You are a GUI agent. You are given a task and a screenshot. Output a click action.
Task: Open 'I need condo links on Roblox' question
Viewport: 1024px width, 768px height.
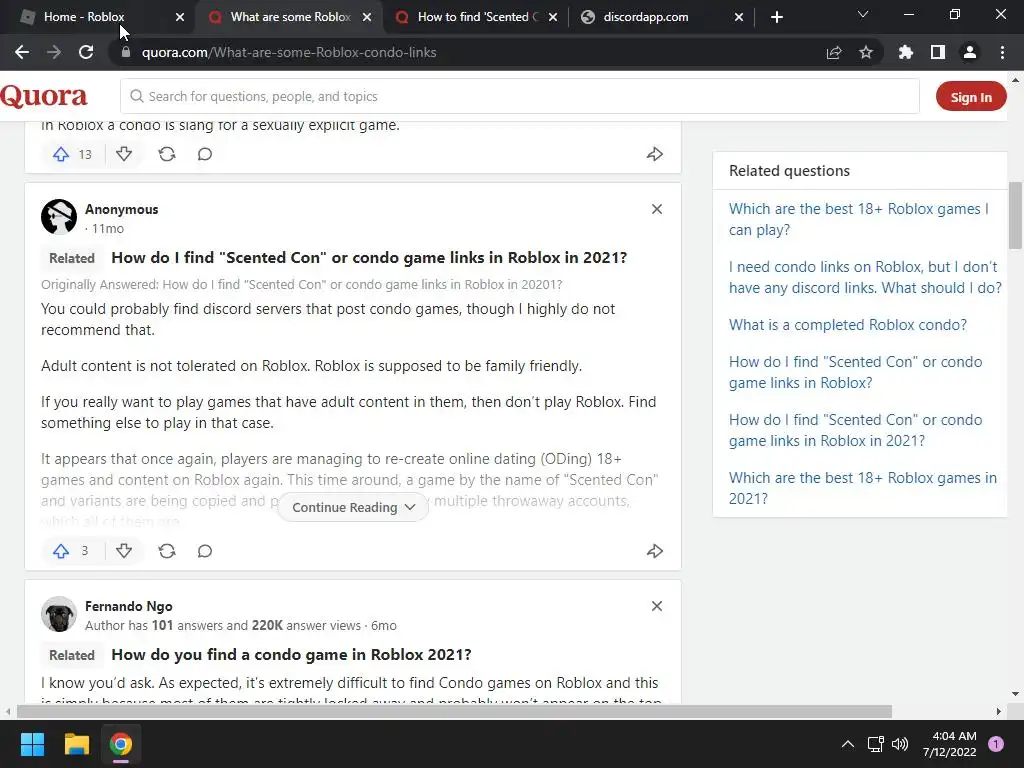[865, 277]
